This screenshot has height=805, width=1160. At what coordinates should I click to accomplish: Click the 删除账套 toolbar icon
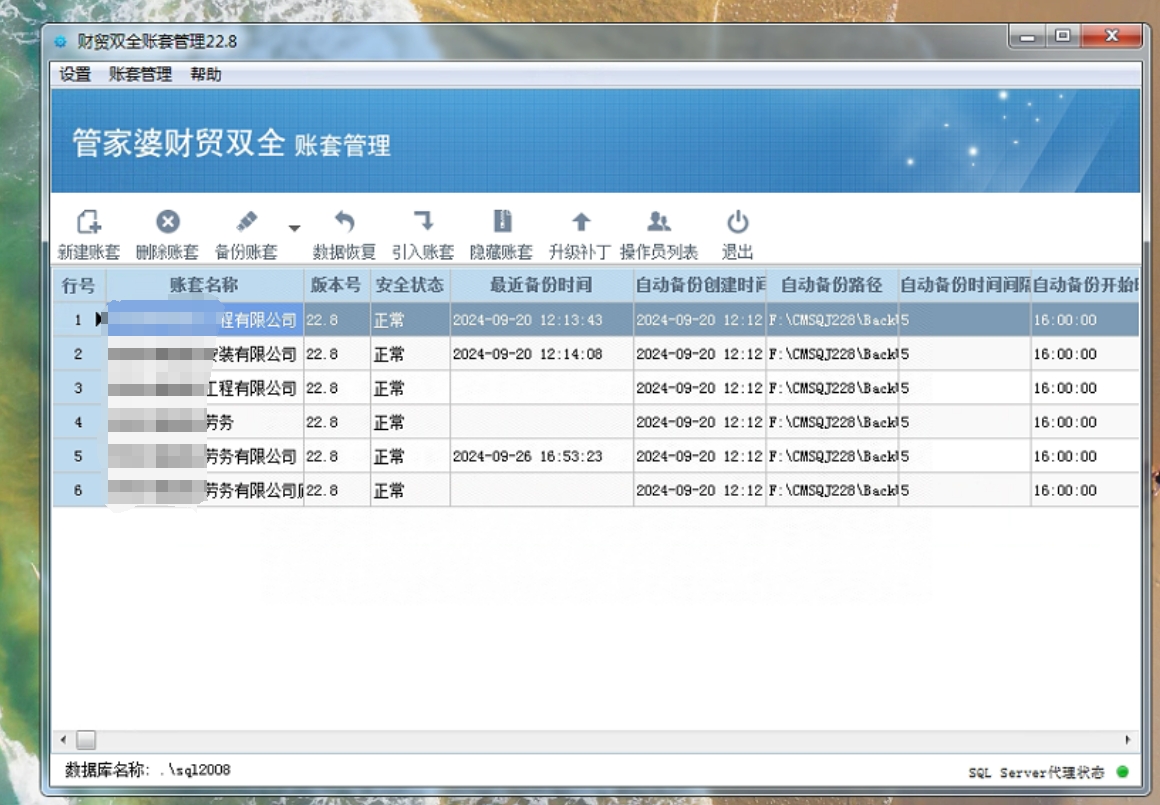coord(168,222)
